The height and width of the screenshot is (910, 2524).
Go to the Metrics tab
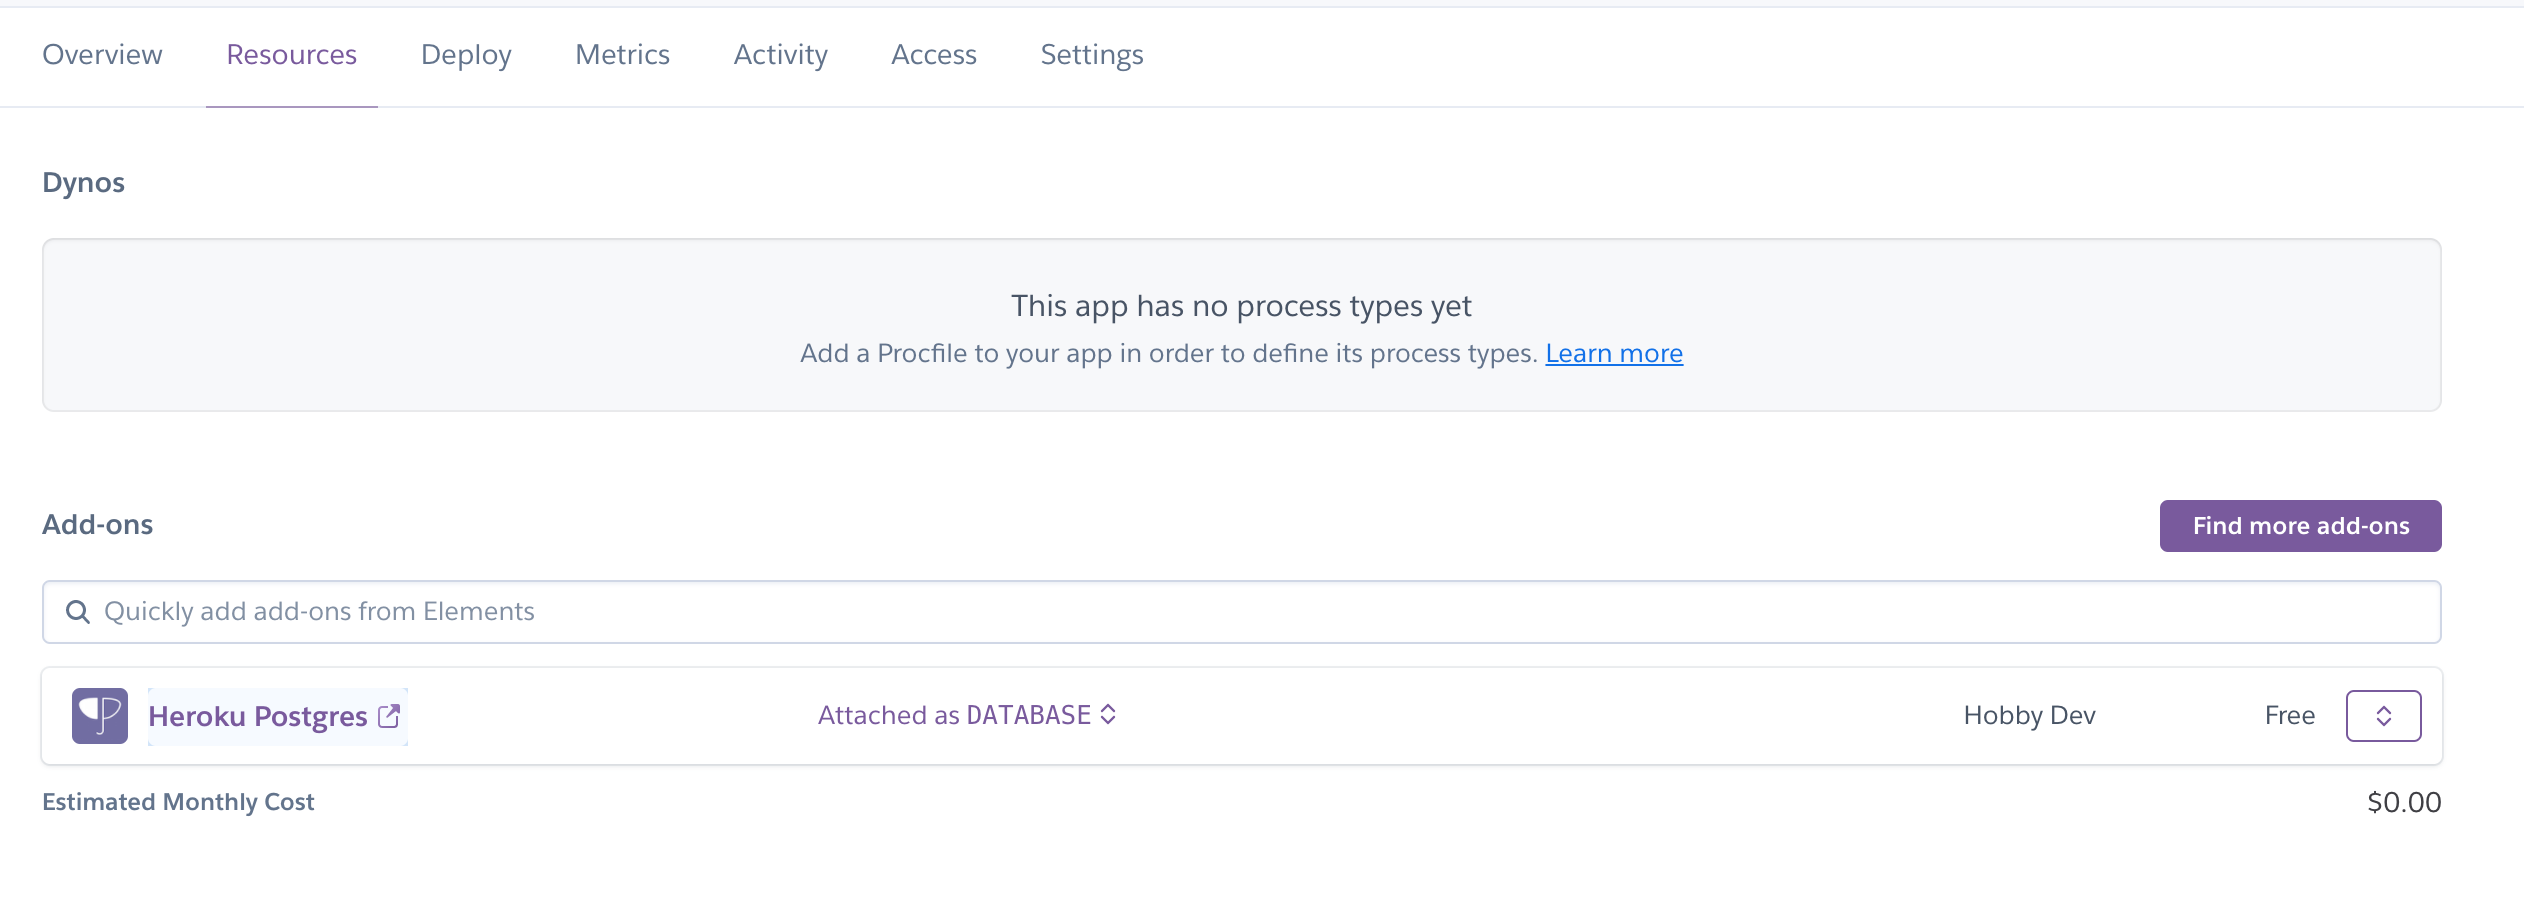(x=622, y=55)
